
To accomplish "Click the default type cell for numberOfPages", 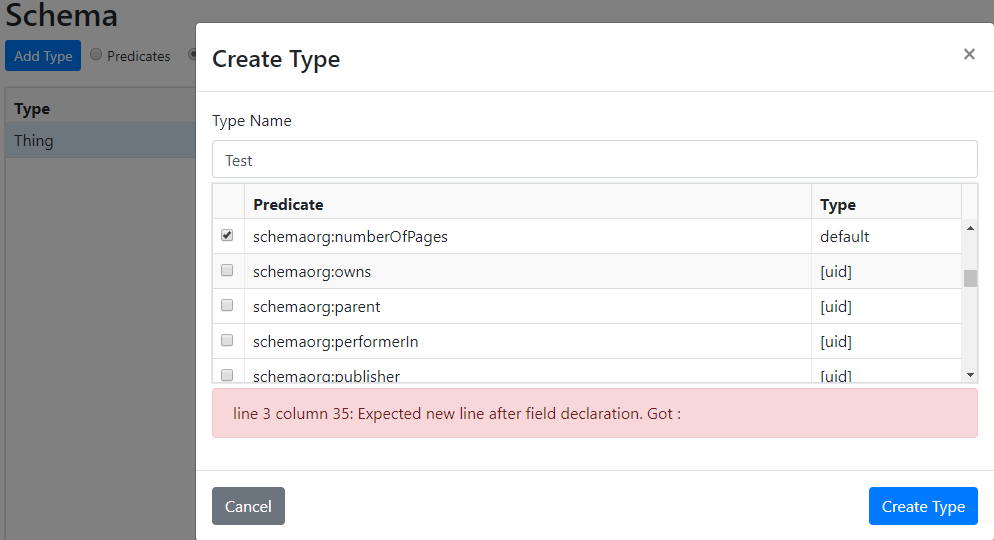I will coord(845,237).
